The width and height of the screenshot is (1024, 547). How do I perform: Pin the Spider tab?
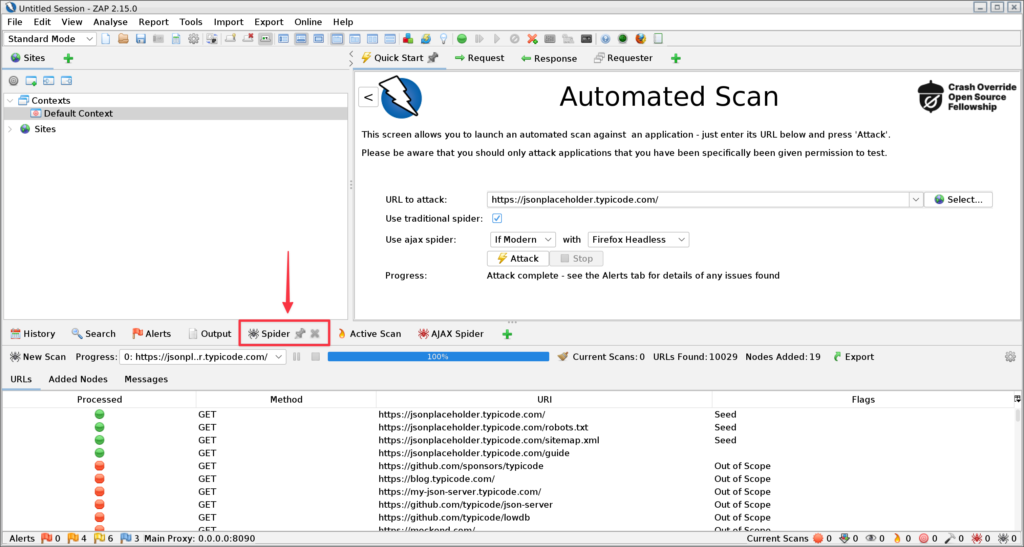(300, 334)
